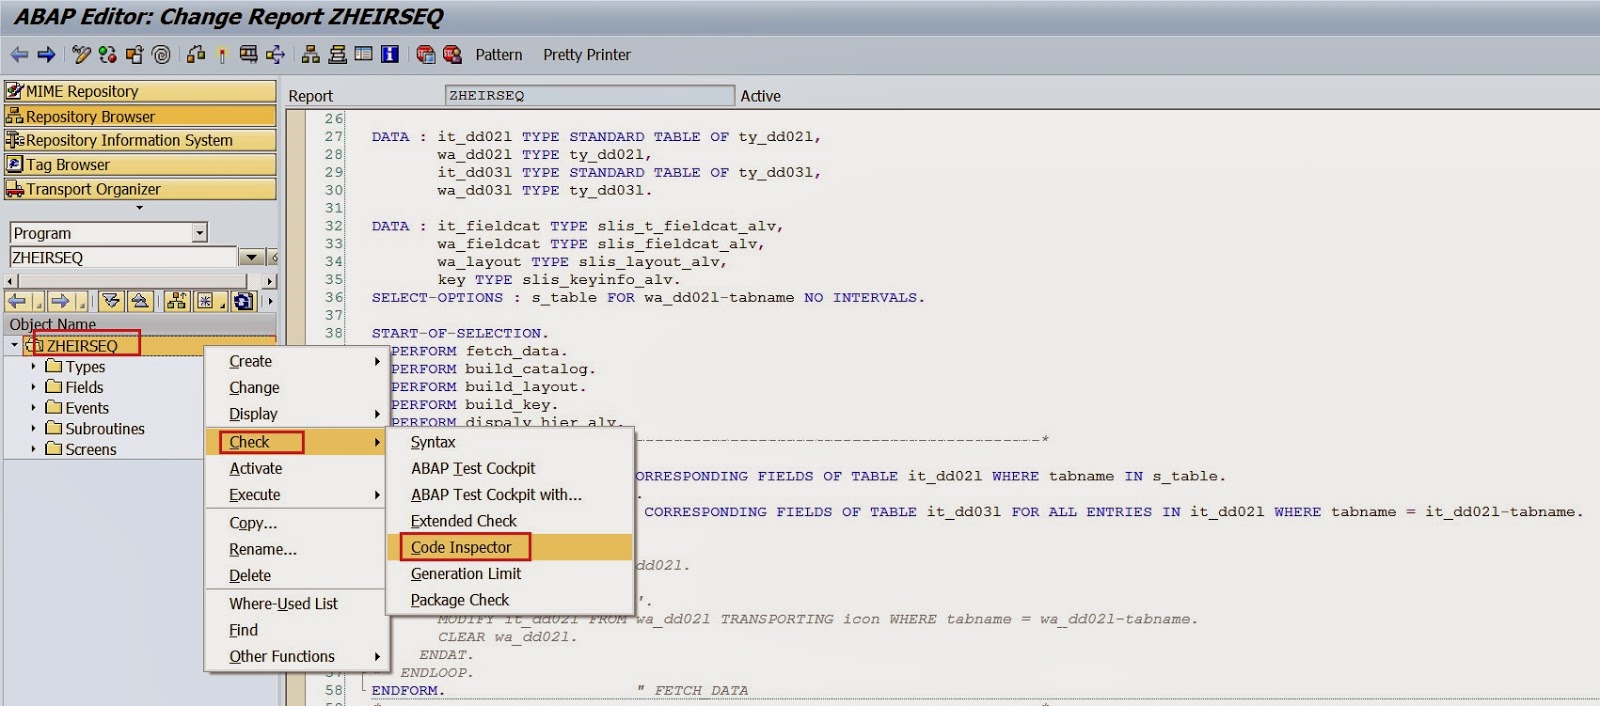The width and height of the screenshot is (1600, 706).
Task: Click the Activate matchstick icon
Action: (222, 55)
